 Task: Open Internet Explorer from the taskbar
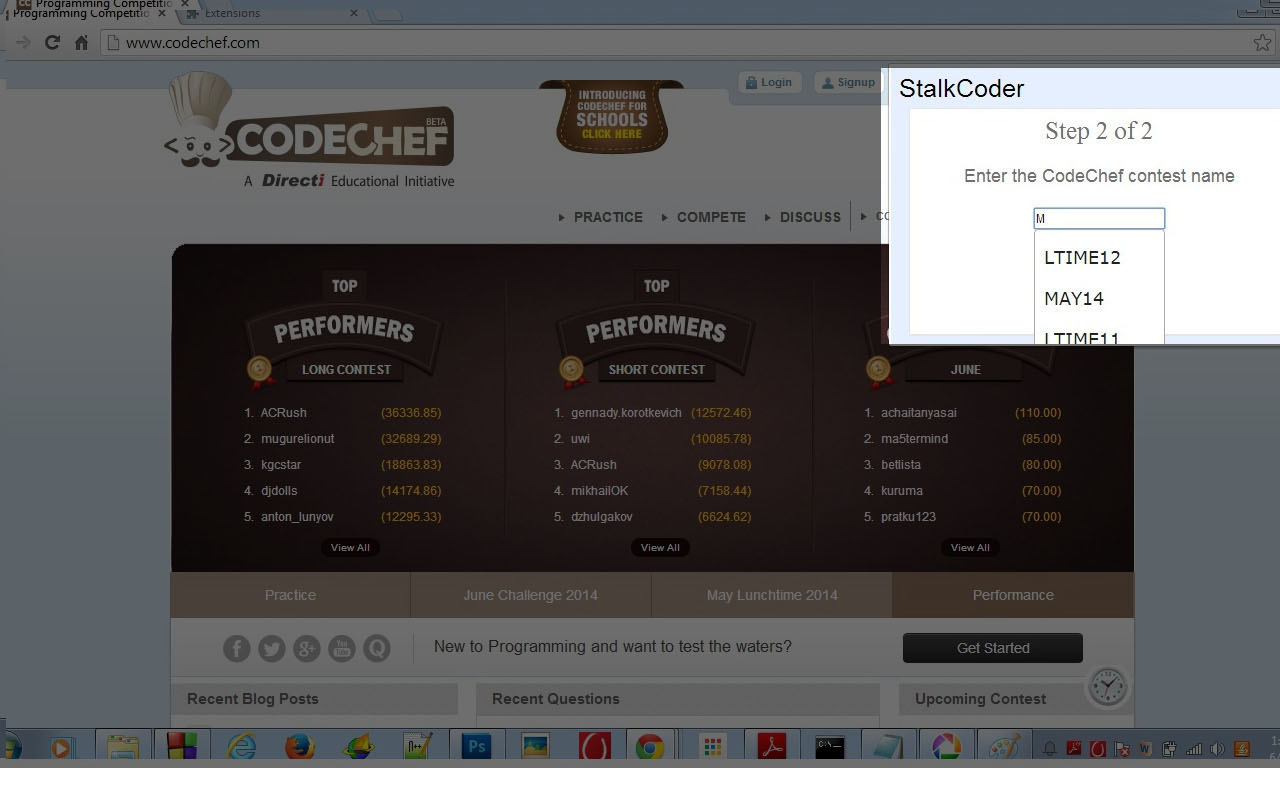point(241,746)
